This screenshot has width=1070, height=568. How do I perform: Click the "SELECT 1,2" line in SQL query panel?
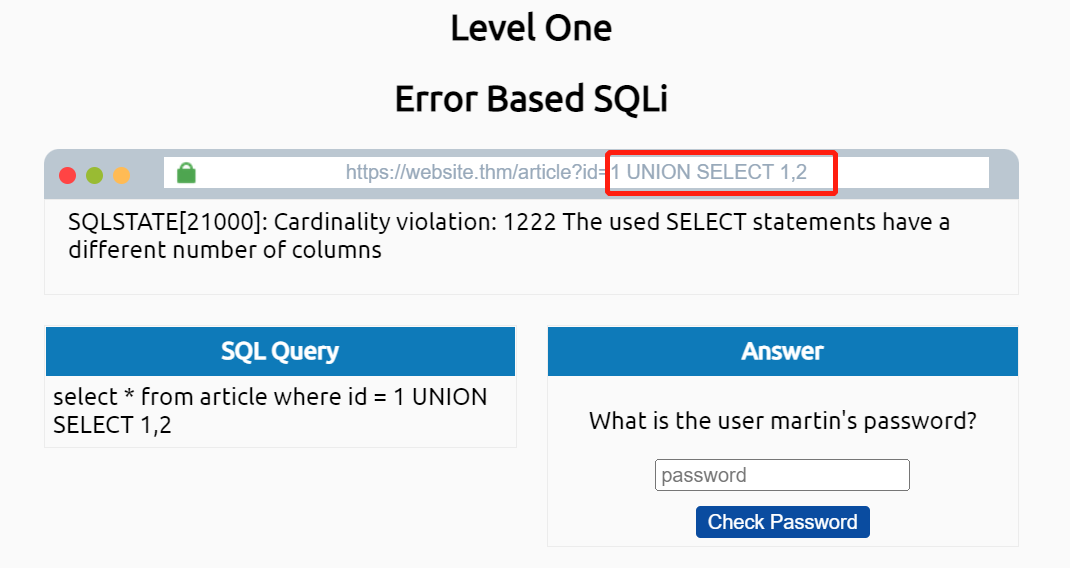[x=112, y=425]
